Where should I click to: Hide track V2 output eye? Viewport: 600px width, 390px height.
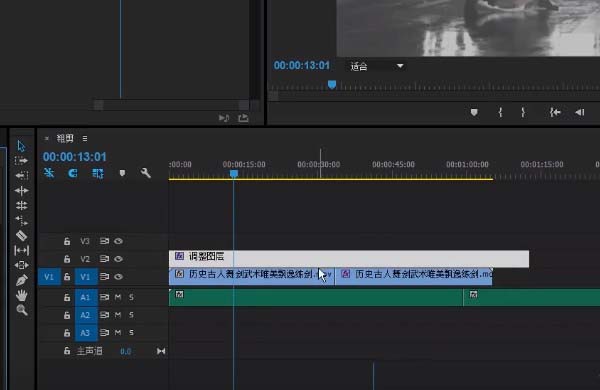click(119, 259)
